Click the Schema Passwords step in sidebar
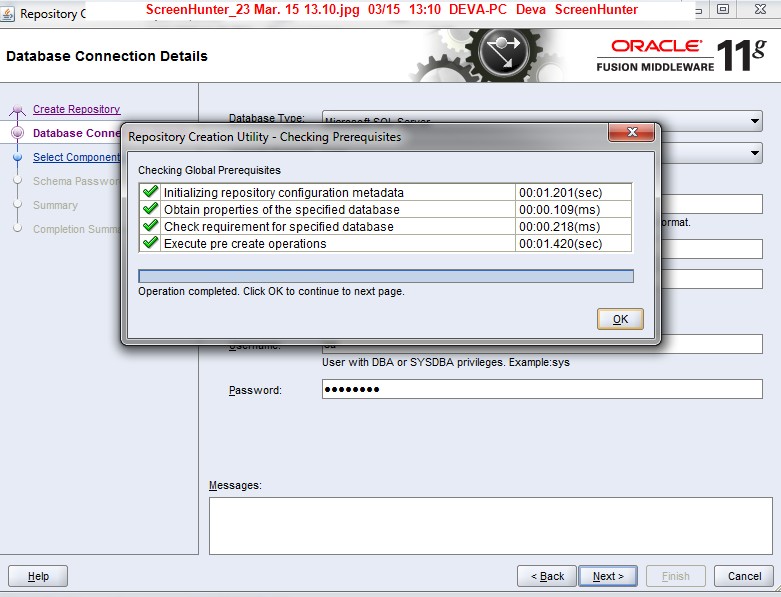781x597 pixels. 76,181
